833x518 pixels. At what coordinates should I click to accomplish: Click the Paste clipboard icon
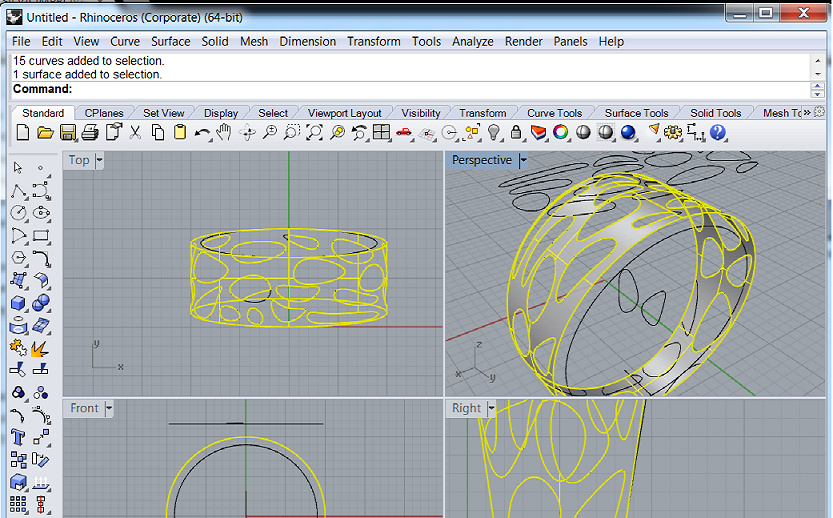[180, 132]
